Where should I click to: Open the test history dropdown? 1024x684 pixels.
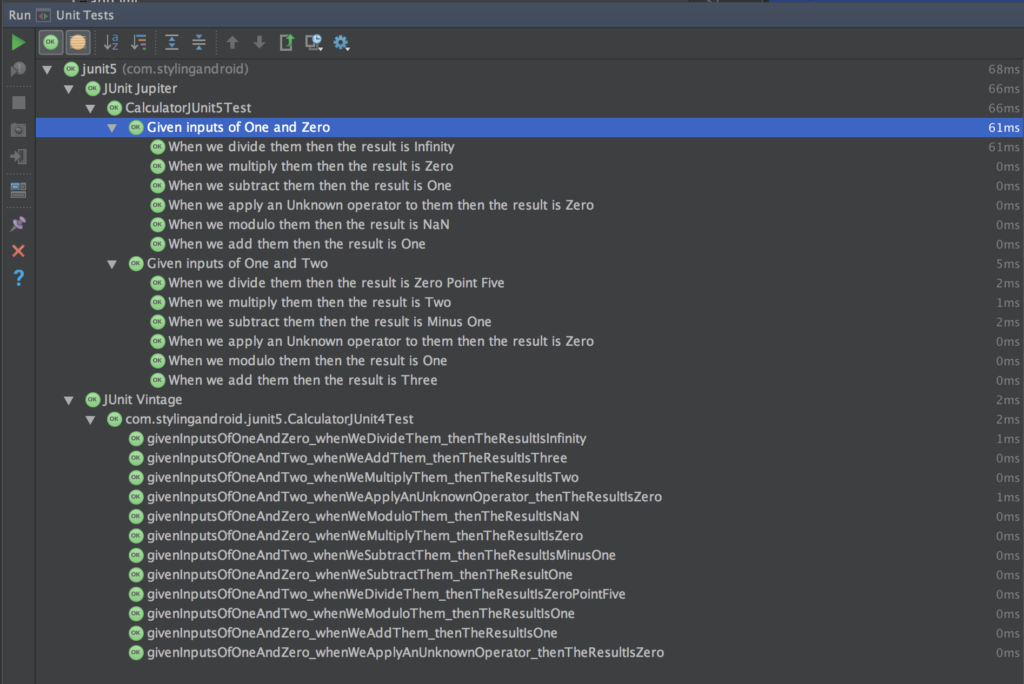pos(314,42)
